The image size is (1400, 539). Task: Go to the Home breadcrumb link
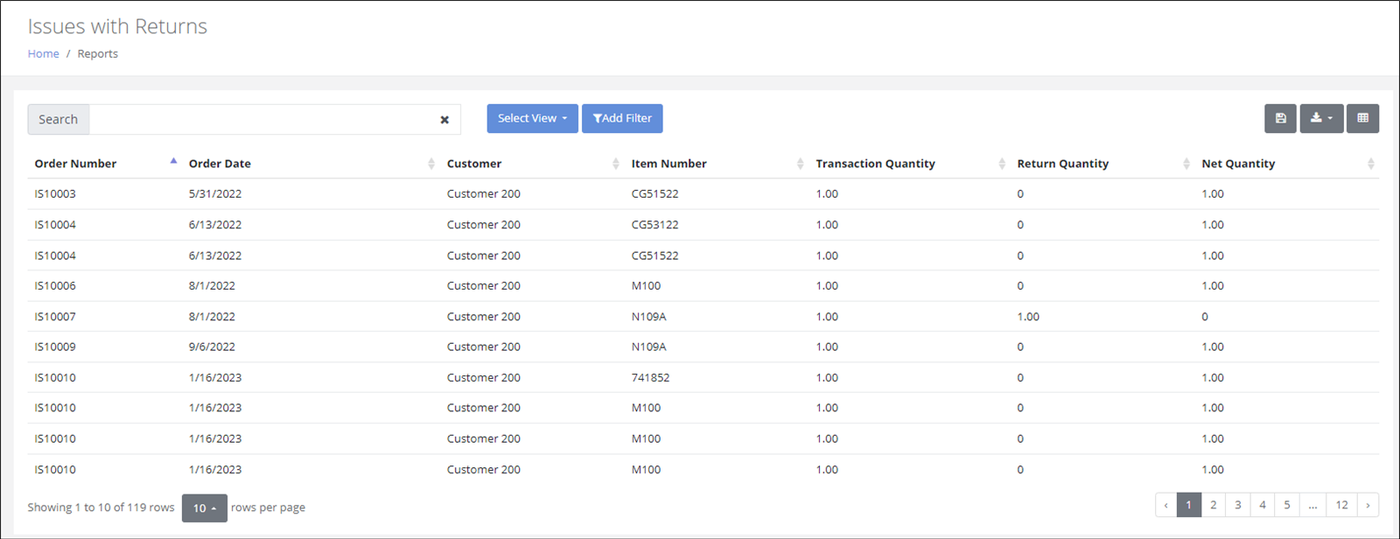pos(43,54)
